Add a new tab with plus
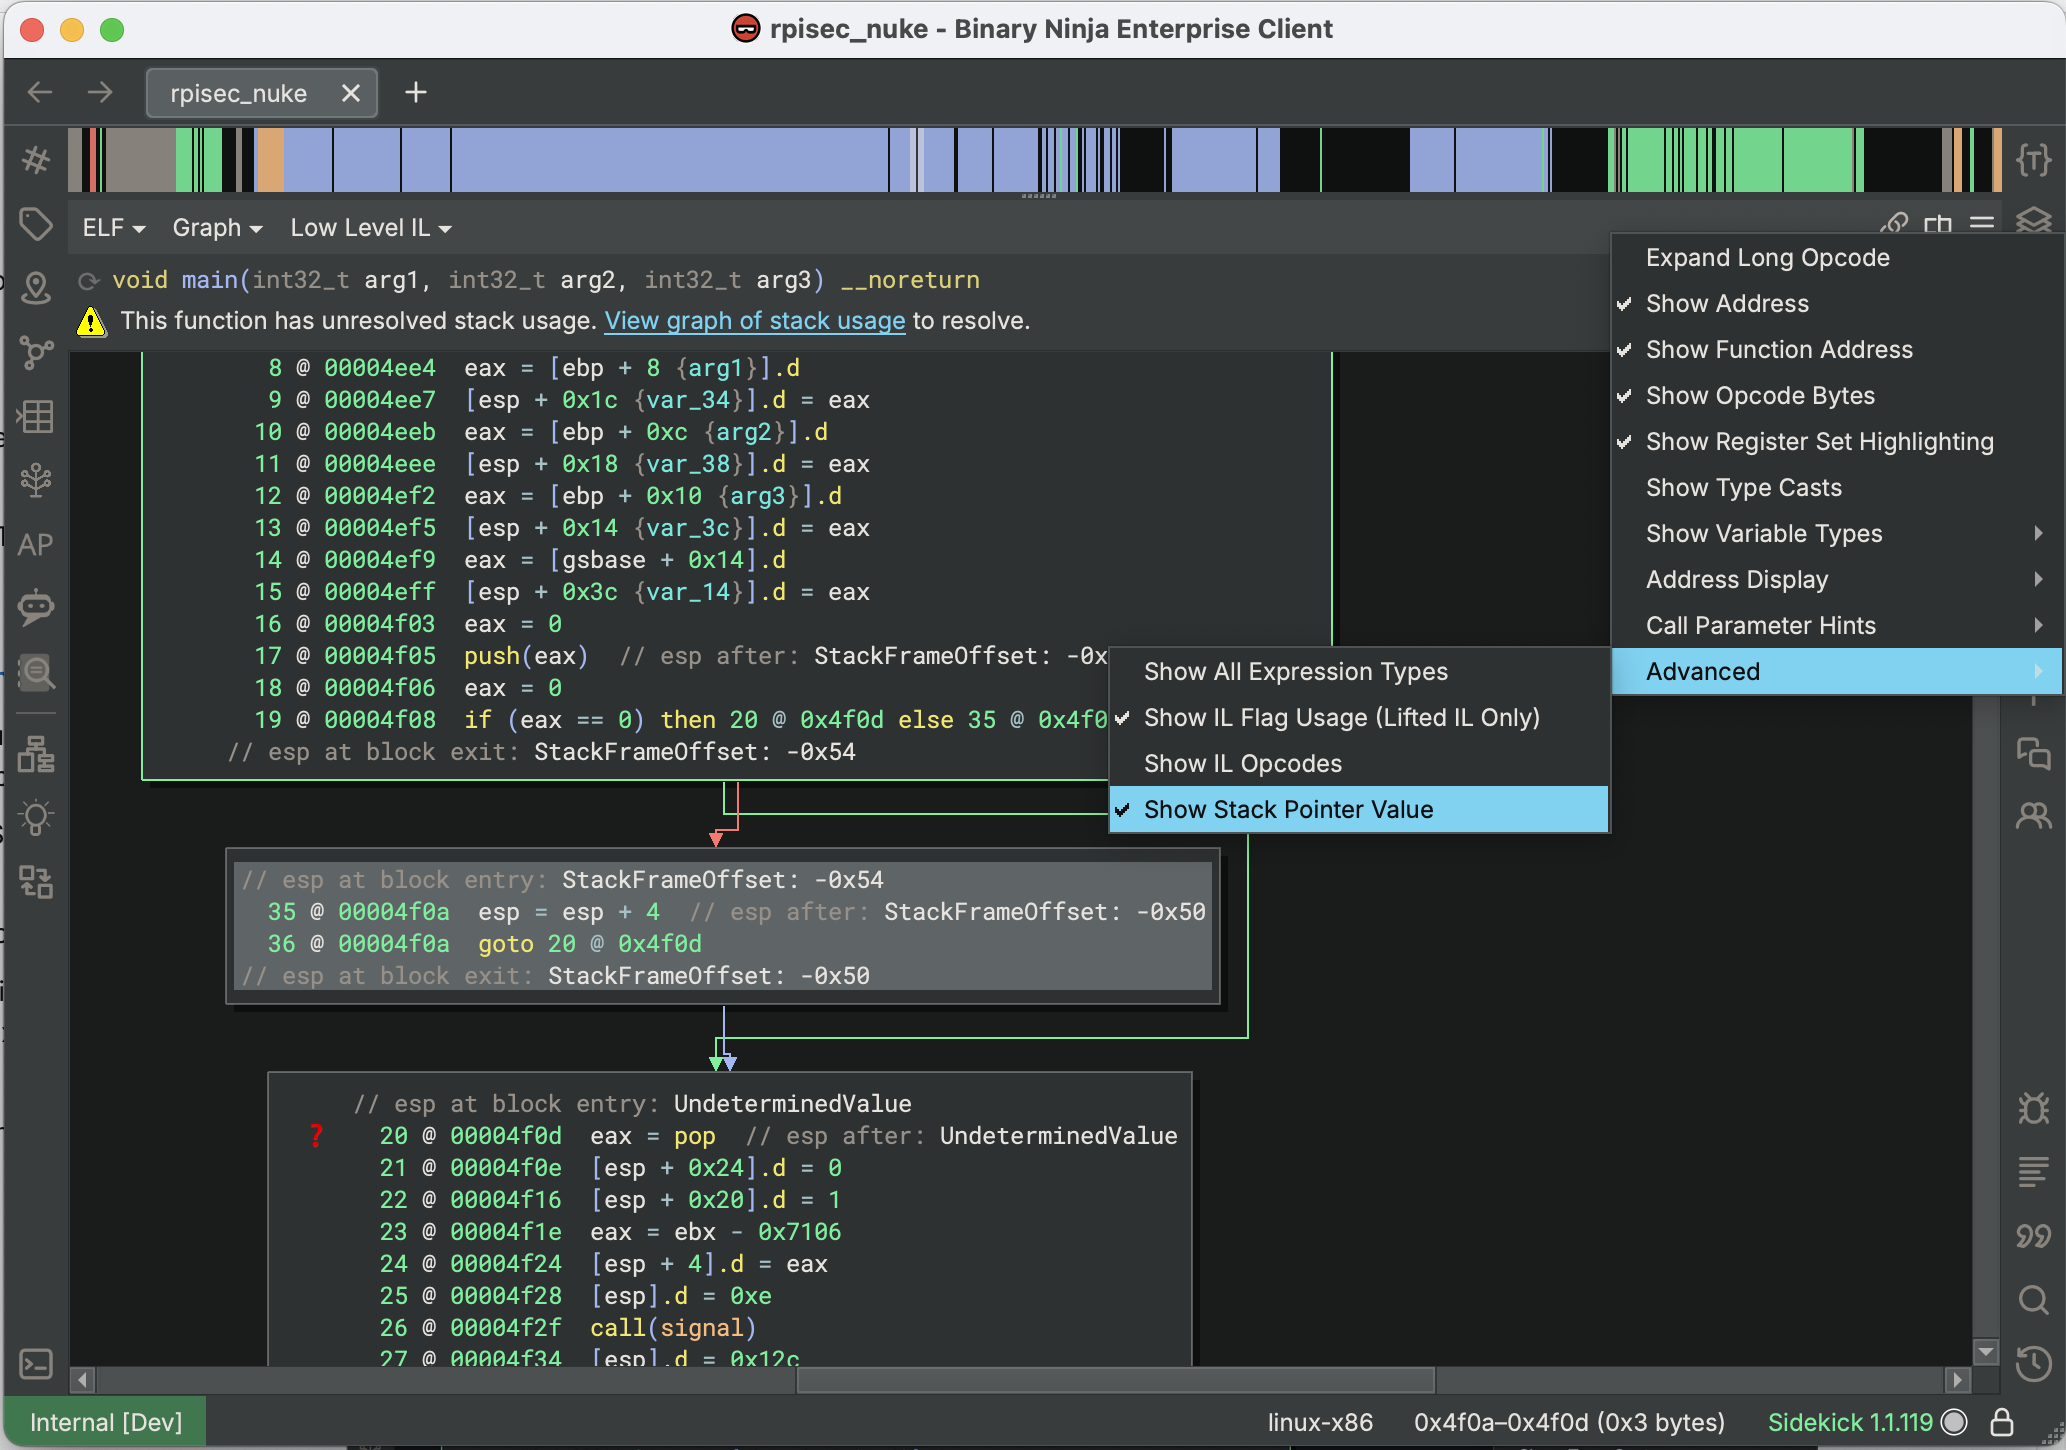2066x1450 pixels. point(416,93)
